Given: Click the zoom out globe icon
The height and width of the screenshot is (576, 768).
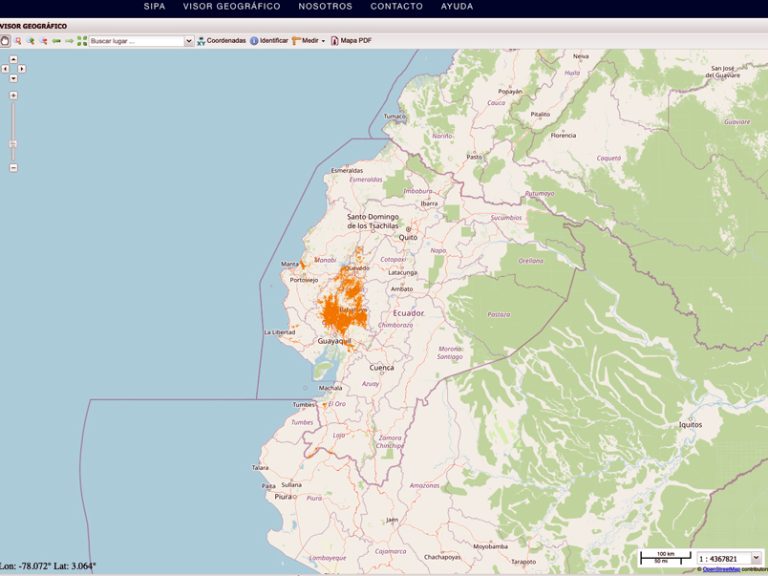Looking at the screenshot, I should (x=44, y=41).
